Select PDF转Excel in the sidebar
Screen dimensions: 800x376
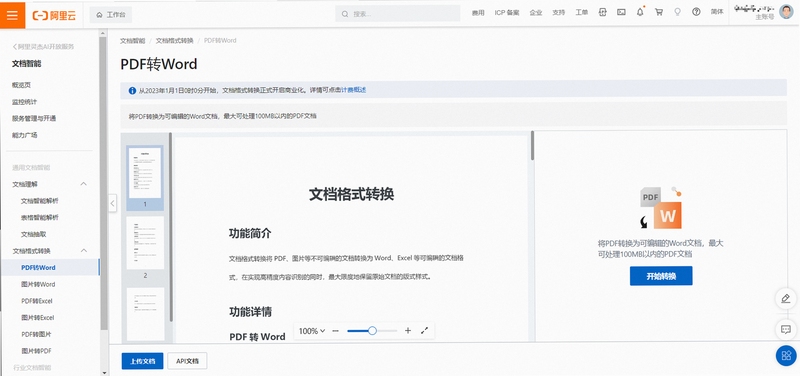[x=37, y=301]
